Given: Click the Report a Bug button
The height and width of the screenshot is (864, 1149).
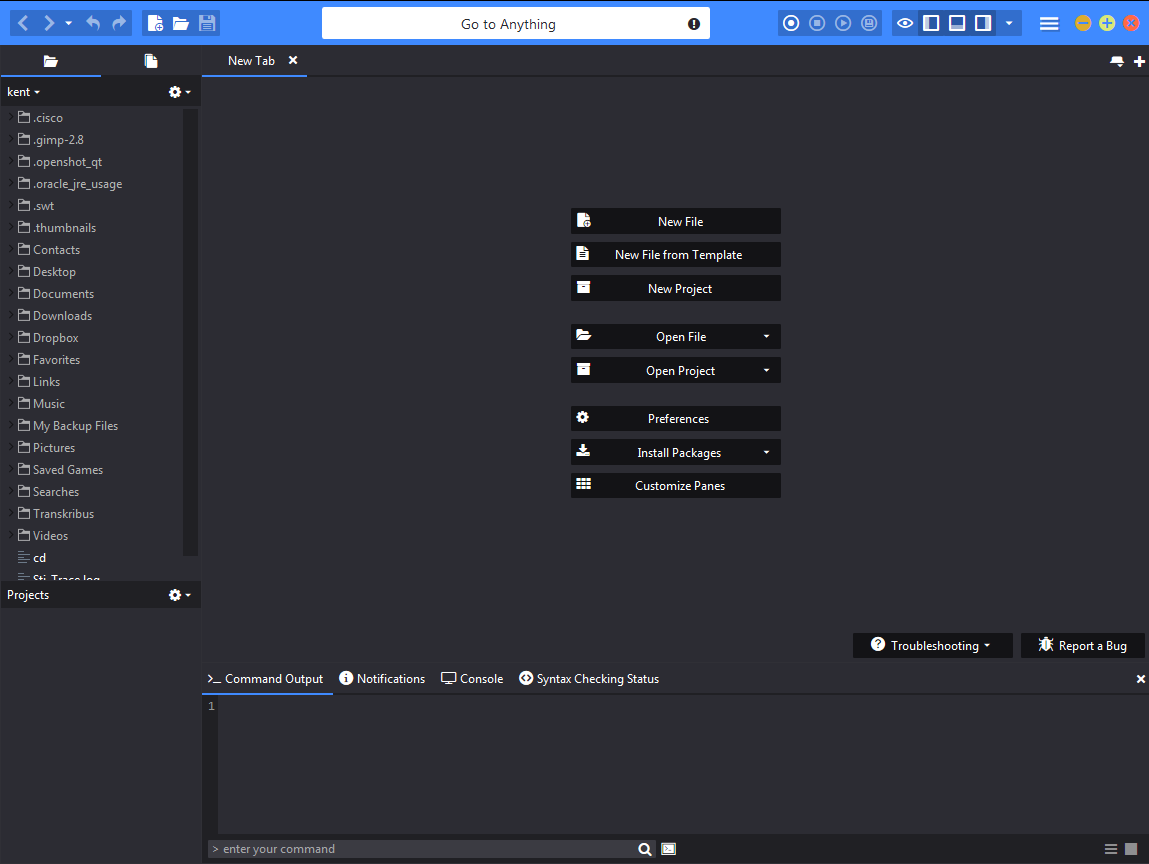Looking at the screenshot, I should 1083,645.
